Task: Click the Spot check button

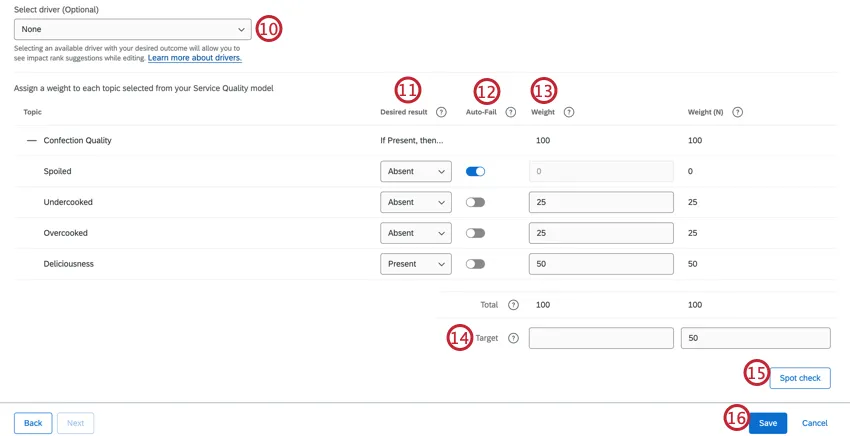Action: point(799,378)
